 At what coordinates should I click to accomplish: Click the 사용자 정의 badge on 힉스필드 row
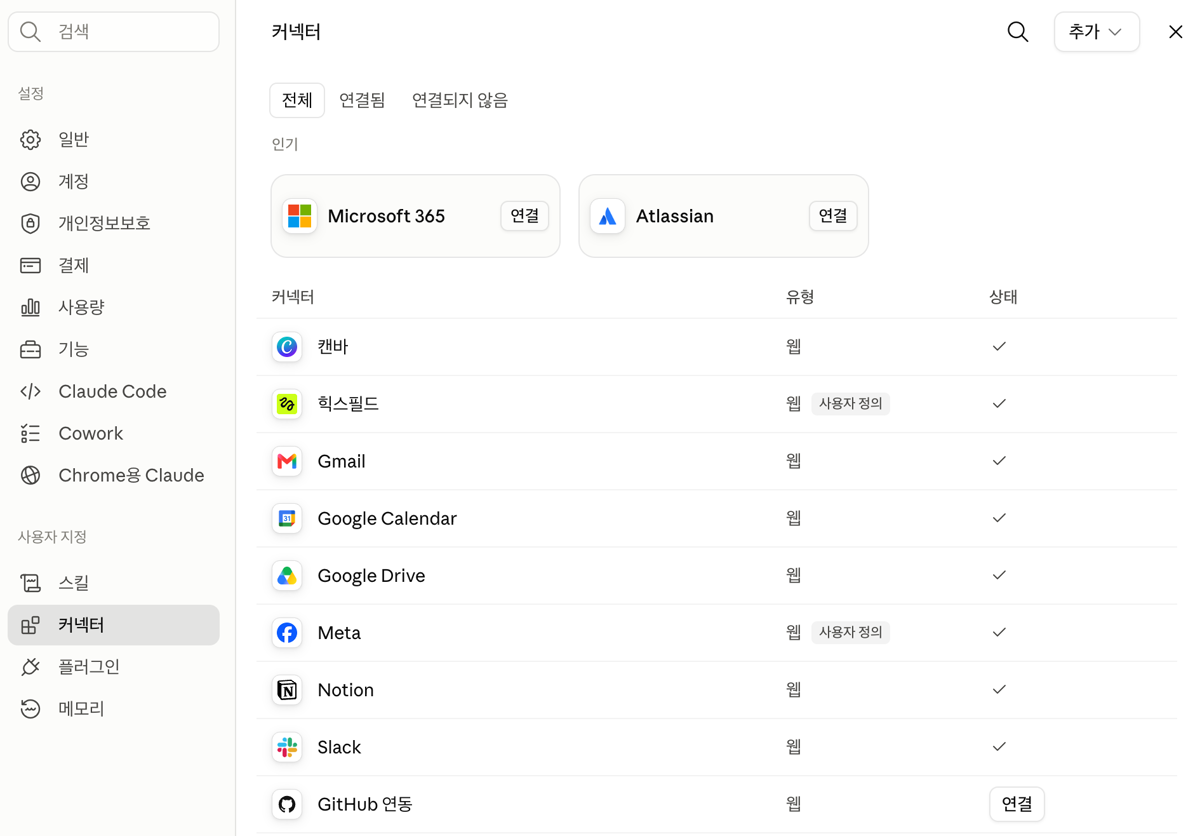click(x=850, y=404)
